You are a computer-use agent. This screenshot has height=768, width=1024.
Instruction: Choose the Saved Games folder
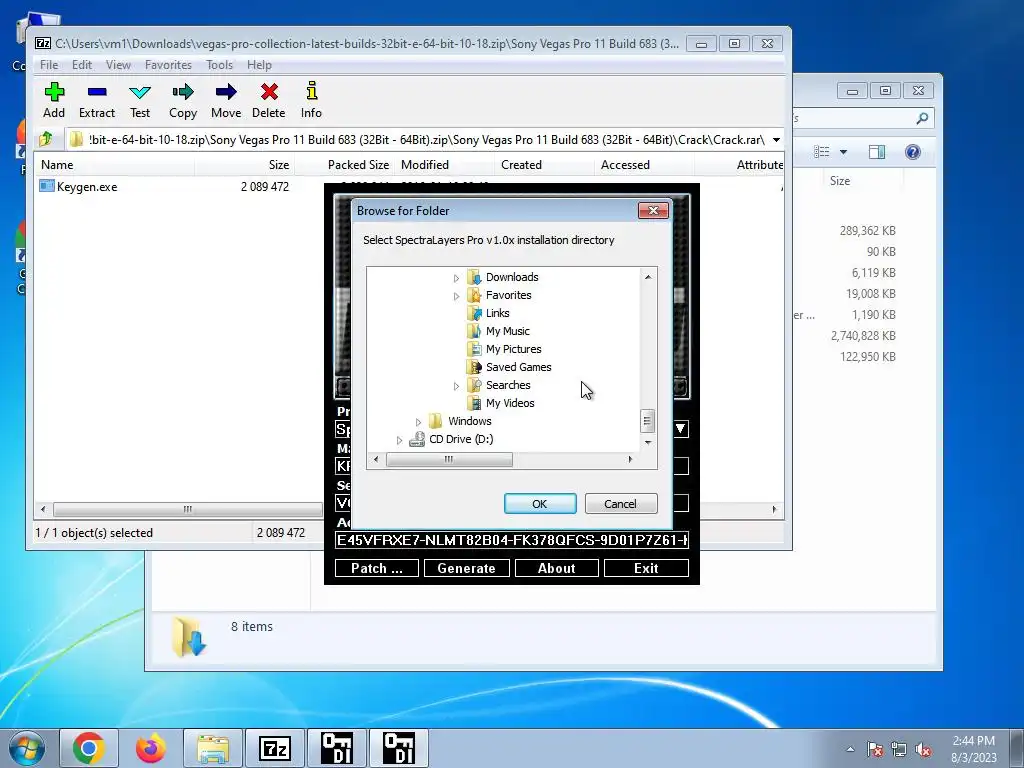point(519,367)
